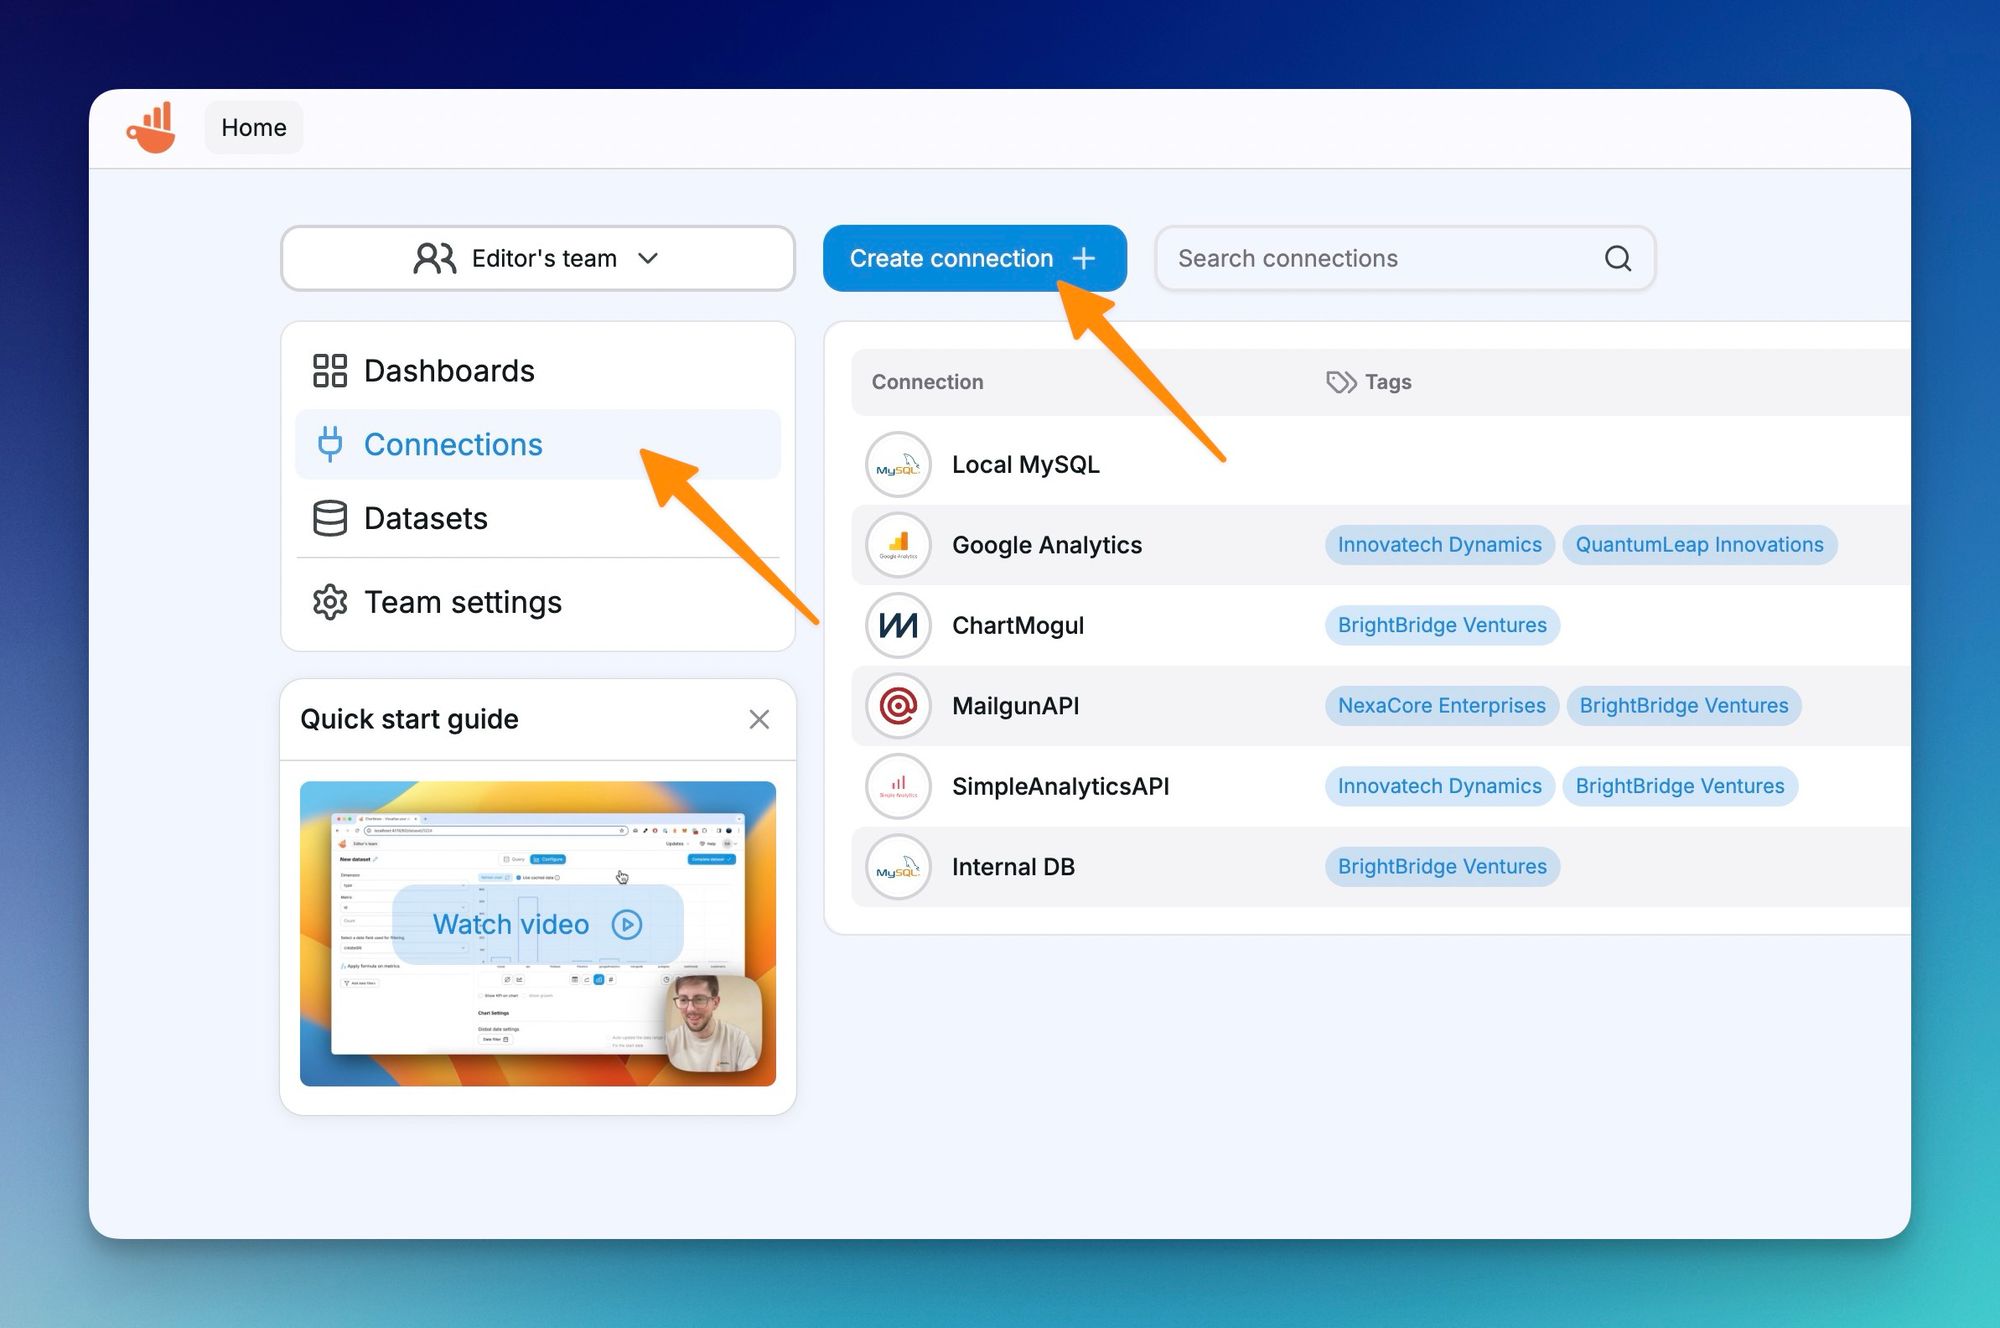
Task: Click the plus icon on Create connection button
Action: [1086, 258]
